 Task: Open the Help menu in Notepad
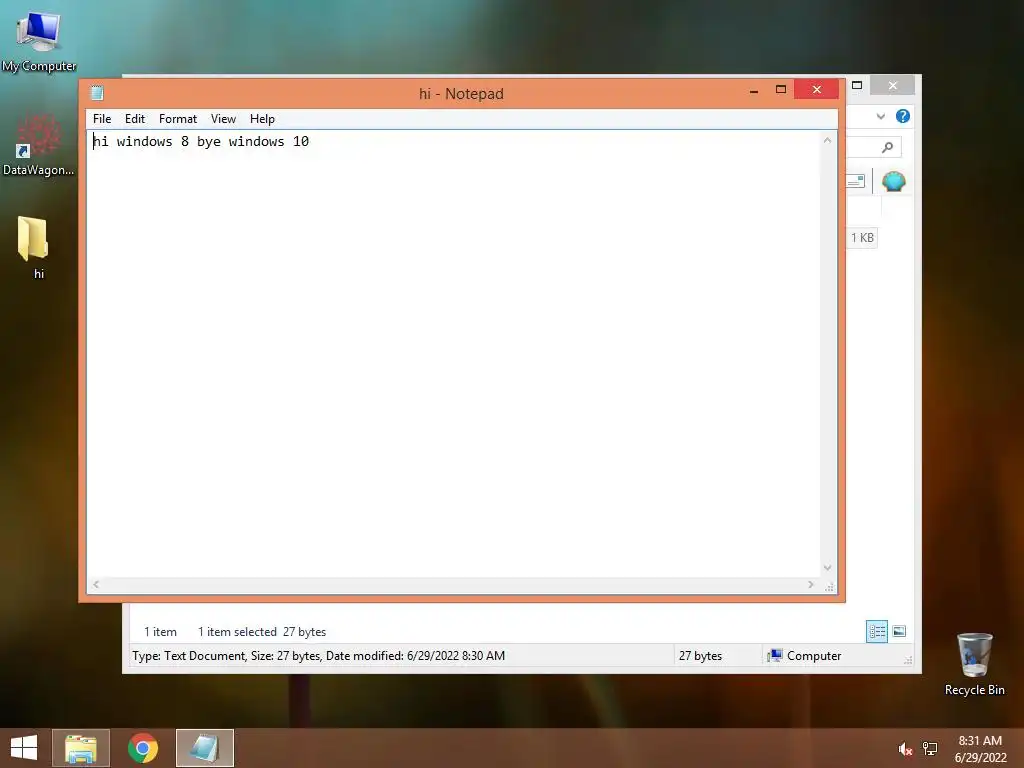[262, 119]
